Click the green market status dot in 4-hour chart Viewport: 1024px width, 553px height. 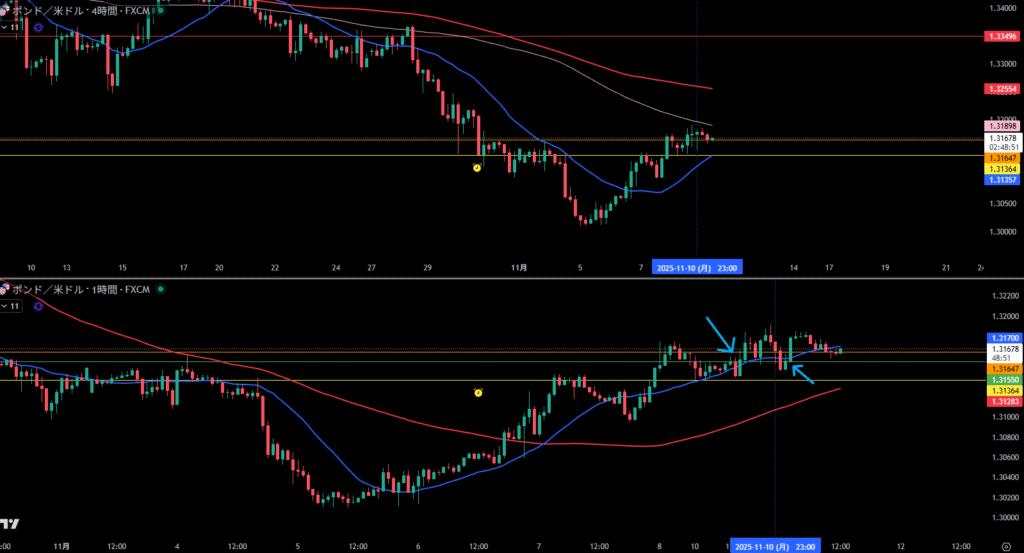pyautogui.click(x=161, y=11)
